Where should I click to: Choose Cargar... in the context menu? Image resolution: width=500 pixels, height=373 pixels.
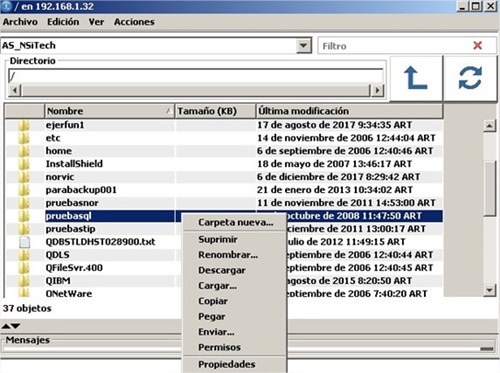point(235,286)
